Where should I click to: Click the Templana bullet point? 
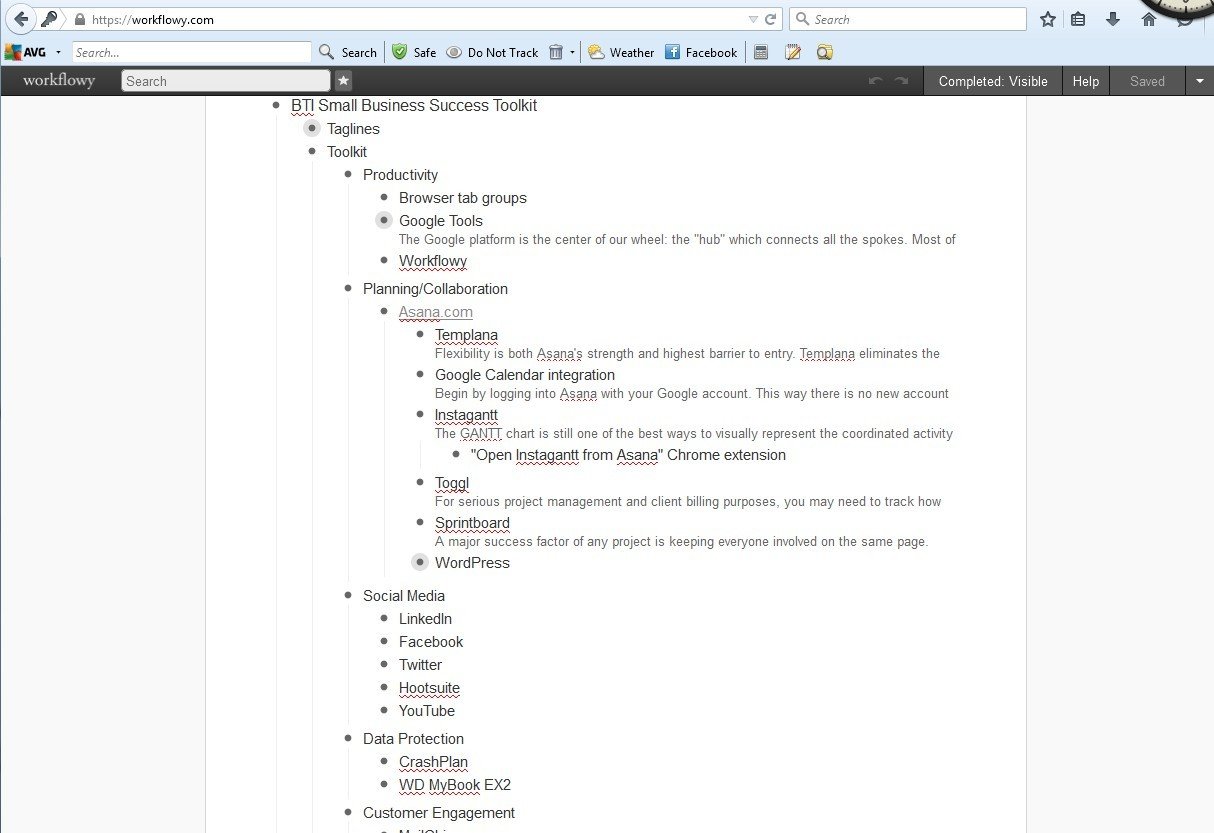420,334
